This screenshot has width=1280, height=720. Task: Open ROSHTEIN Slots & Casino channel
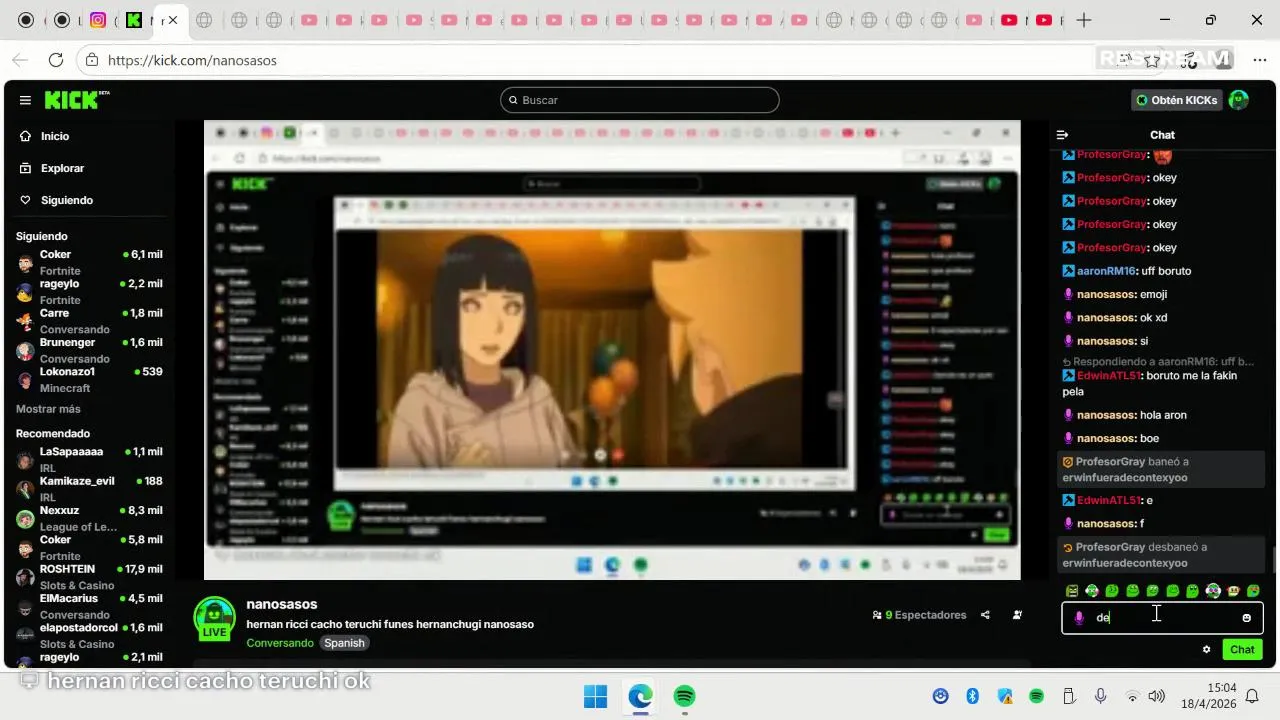click(88, 577)
